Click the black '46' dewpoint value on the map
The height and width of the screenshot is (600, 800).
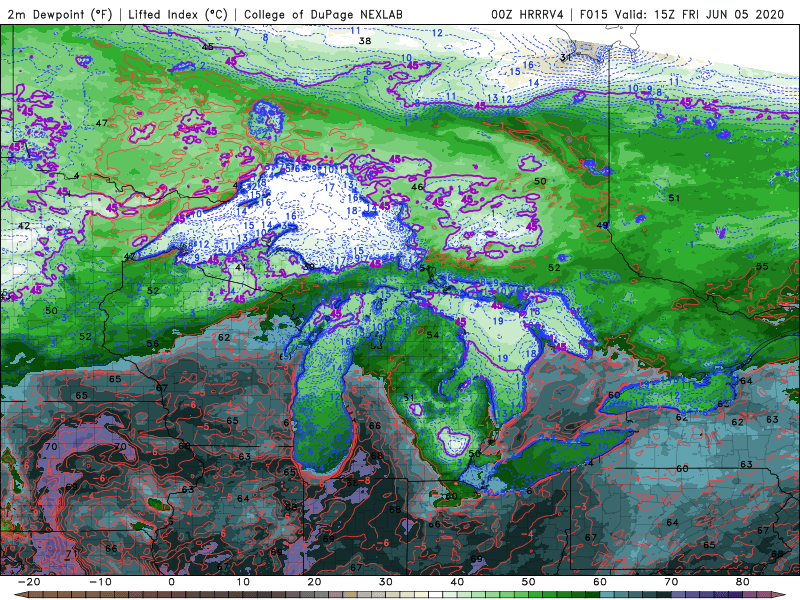tap(417, 187)
